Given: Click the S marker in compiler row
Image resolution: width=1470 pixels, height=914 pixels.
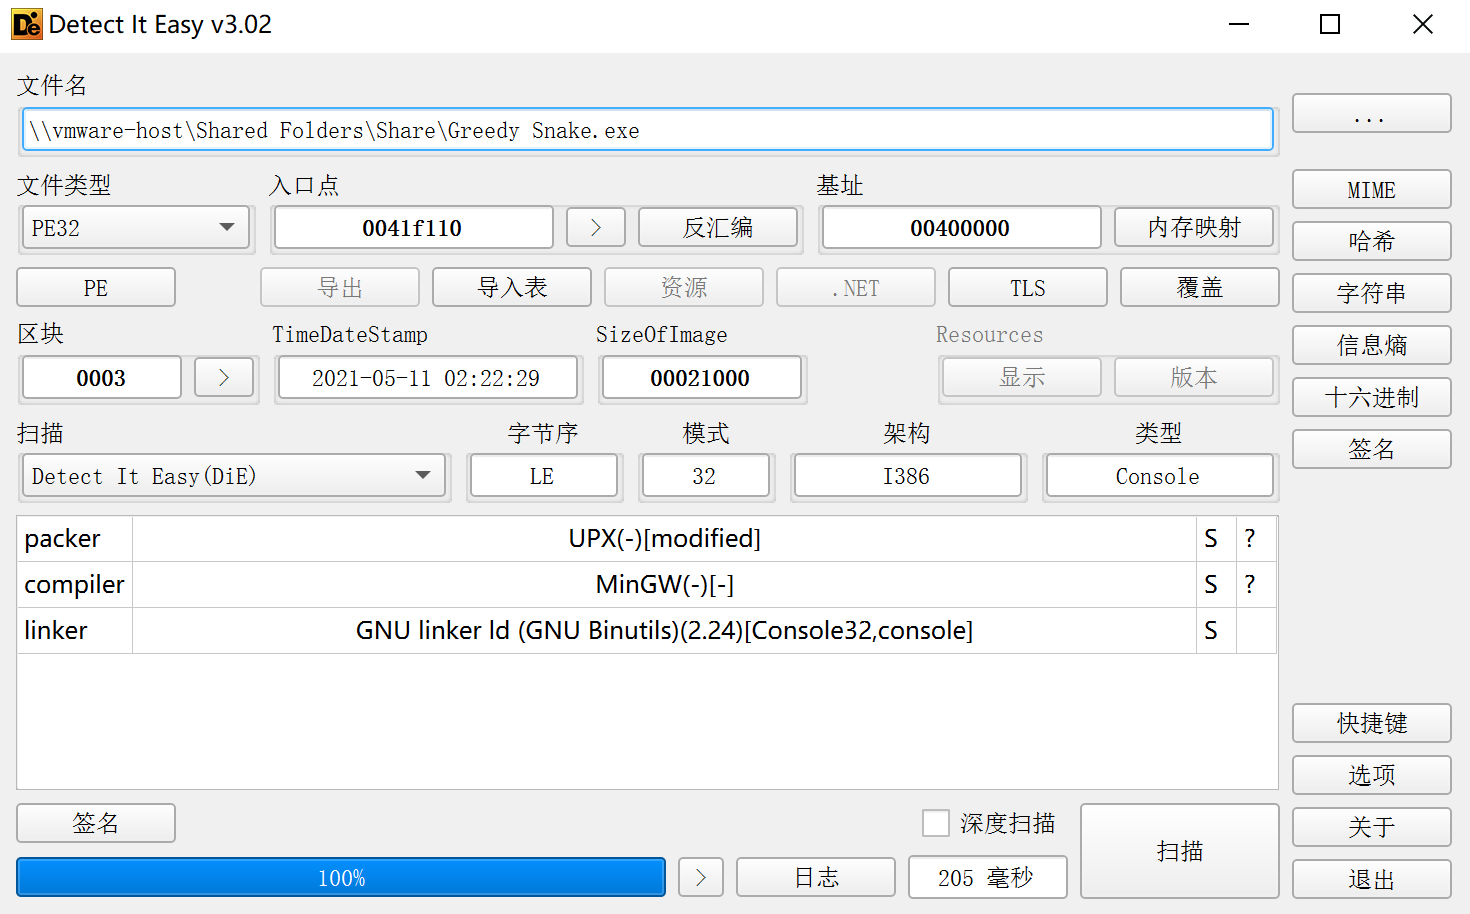Looking at the screenshot, I should pyautogui.click(x=1211, y=585).
